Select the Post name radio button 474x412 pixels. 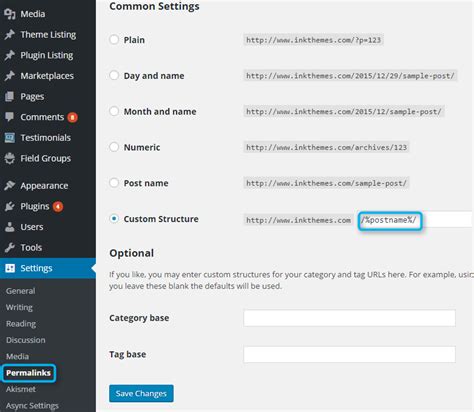[x=114, y=183]
